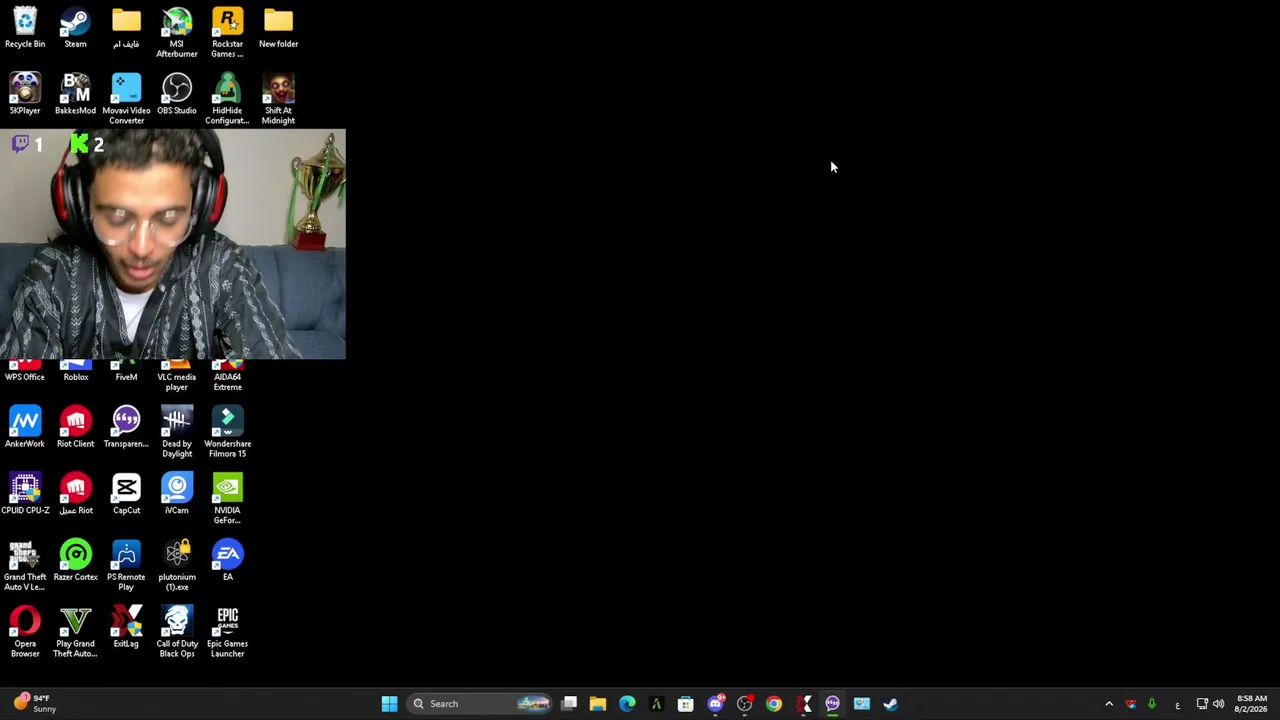This screenshot has height=720, width=1280.
Task: Select the CPUID CPU-Z shortcut
Action: [25, 494]
